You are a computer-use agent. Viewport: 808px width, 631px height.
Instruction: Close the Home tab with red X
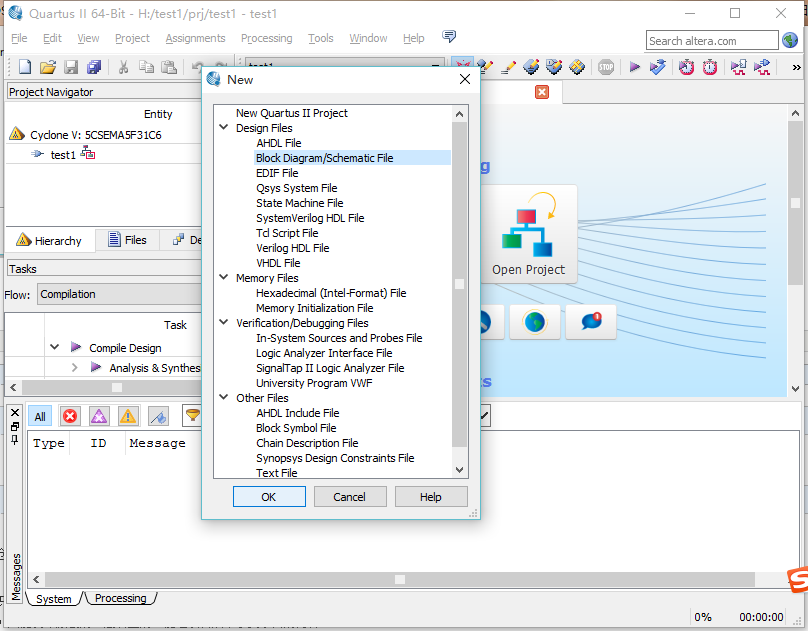pyautogui.click(x=542, y=92)
